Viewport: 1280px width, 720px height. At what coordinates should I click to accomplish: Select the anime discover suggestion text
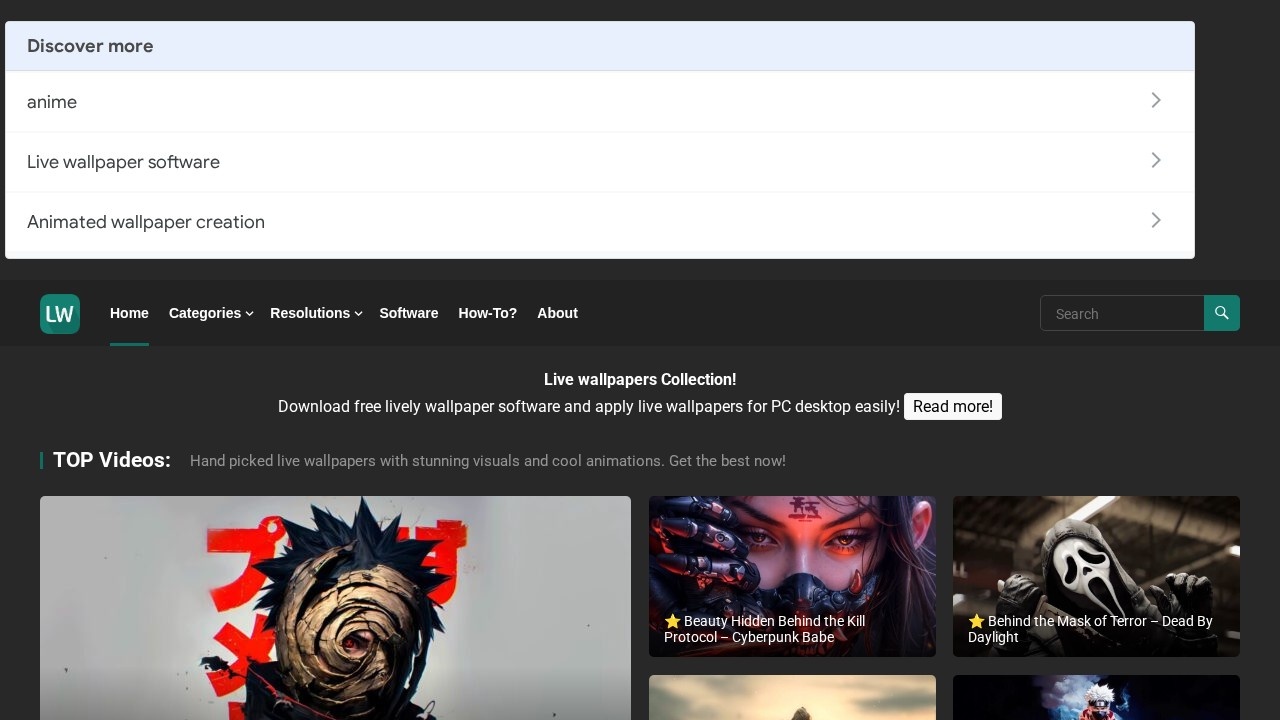click(52, 102)
